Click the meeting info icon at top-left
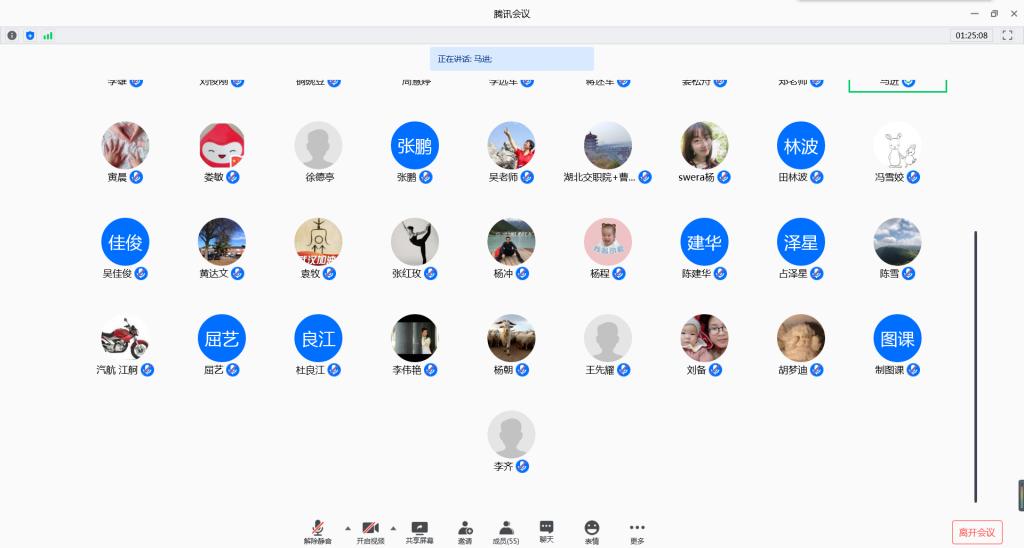 (x=12, y=35)
